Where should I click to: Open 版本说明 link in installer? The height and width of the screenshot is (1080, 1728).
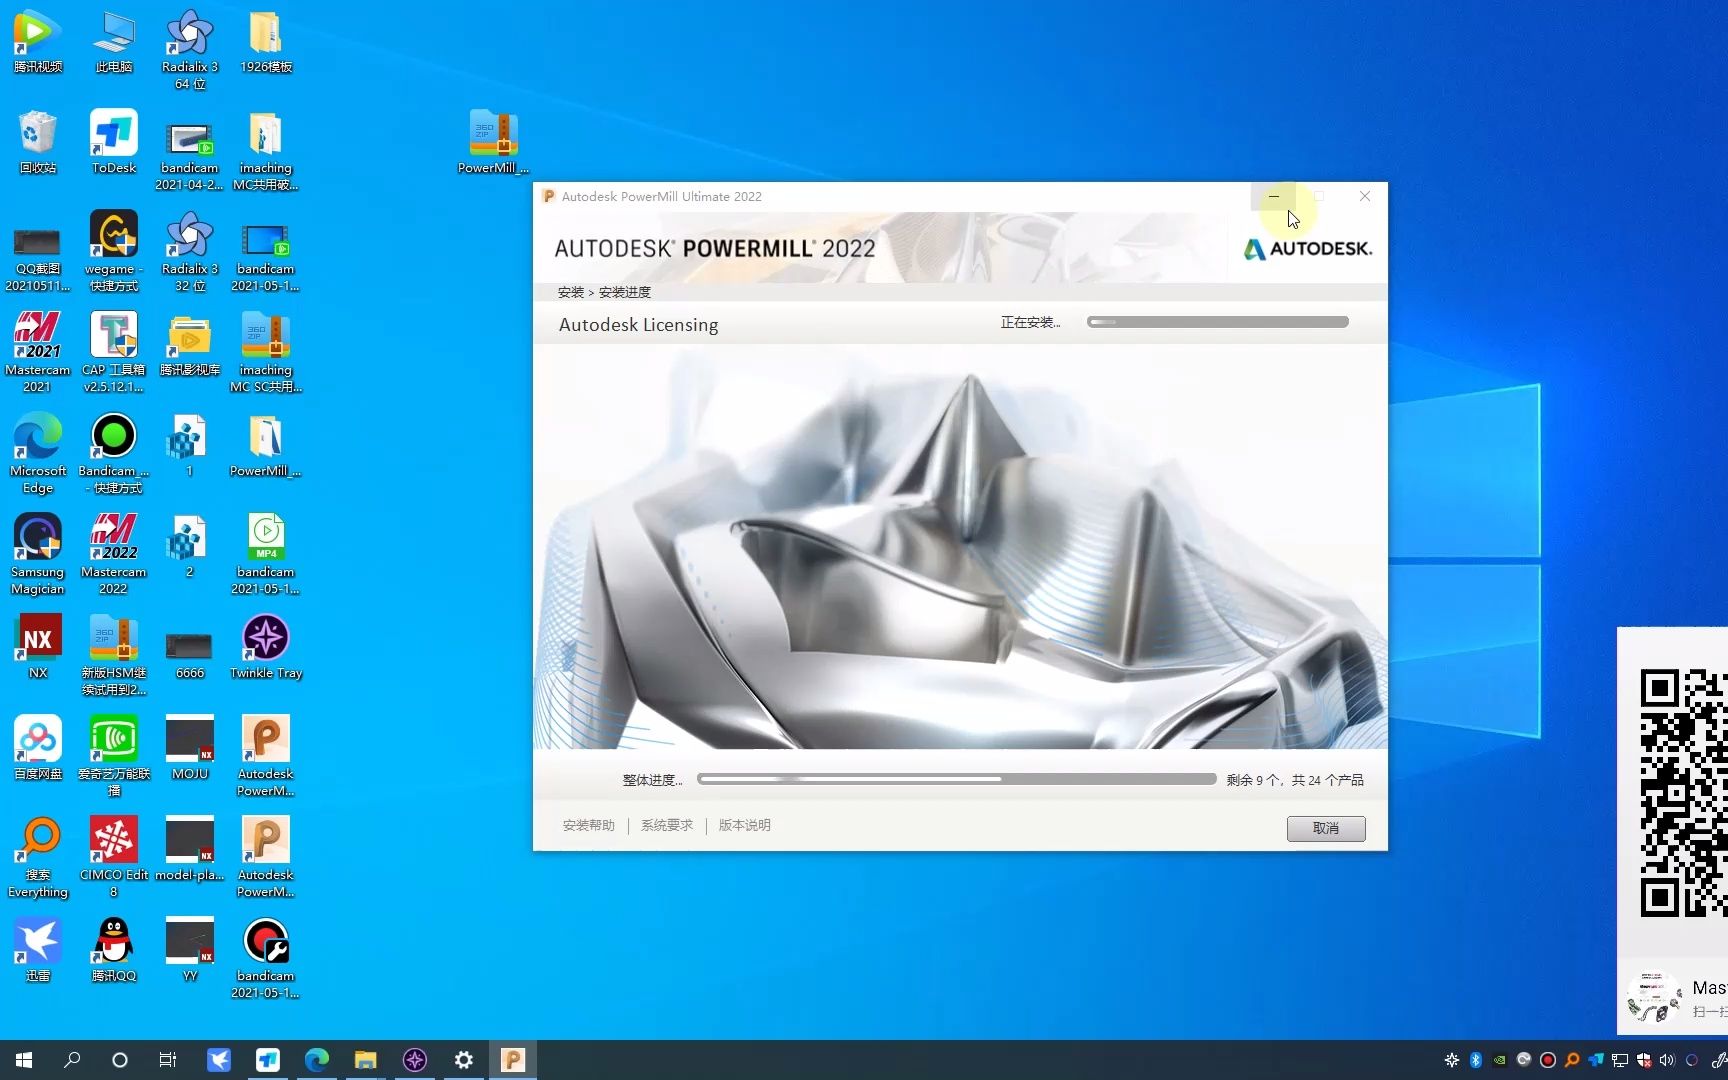click(x=745, y=825)
